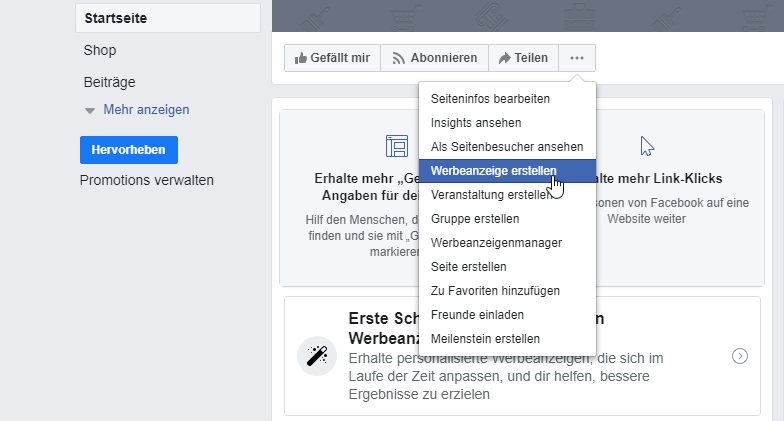Click the RSS feed icon beside Abonnieren
The height and width of the screenshot is (421, 784).
coord(398,58)
